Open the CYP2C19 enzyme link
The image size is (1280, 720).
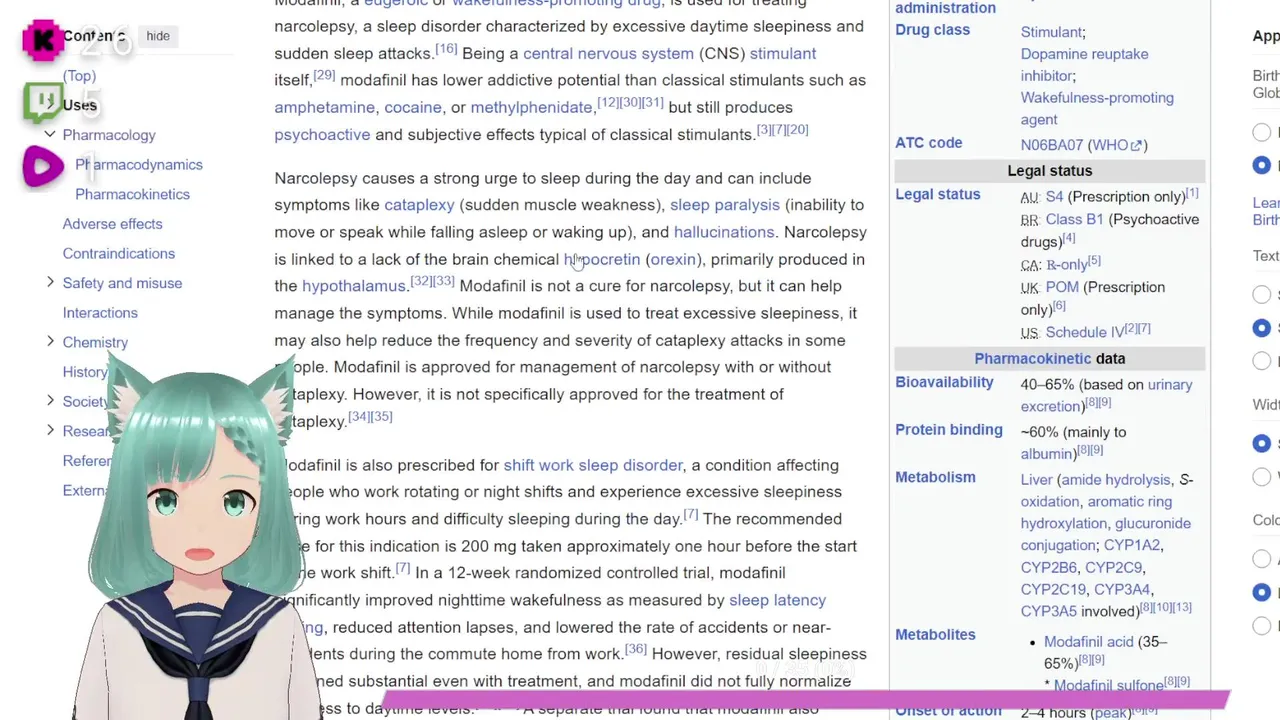(x=1053, y=590)
